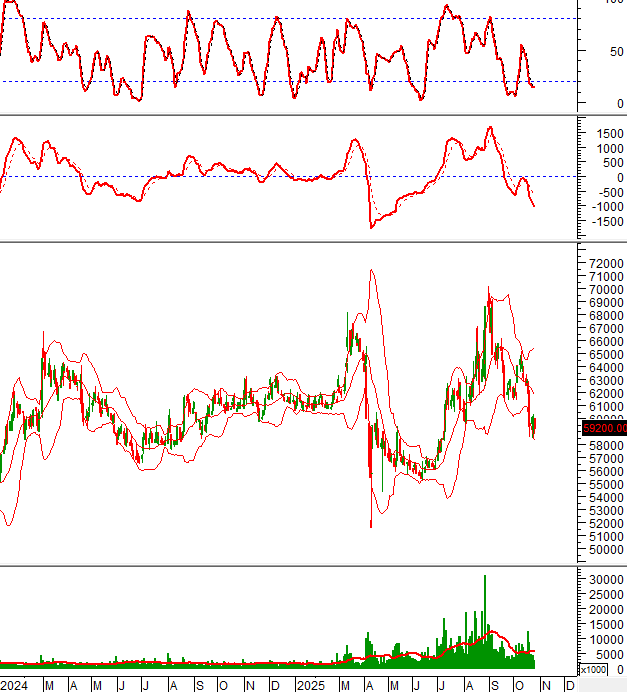
Task: Click the lowest candle wick near 52000
Action: tap(371, 522)
